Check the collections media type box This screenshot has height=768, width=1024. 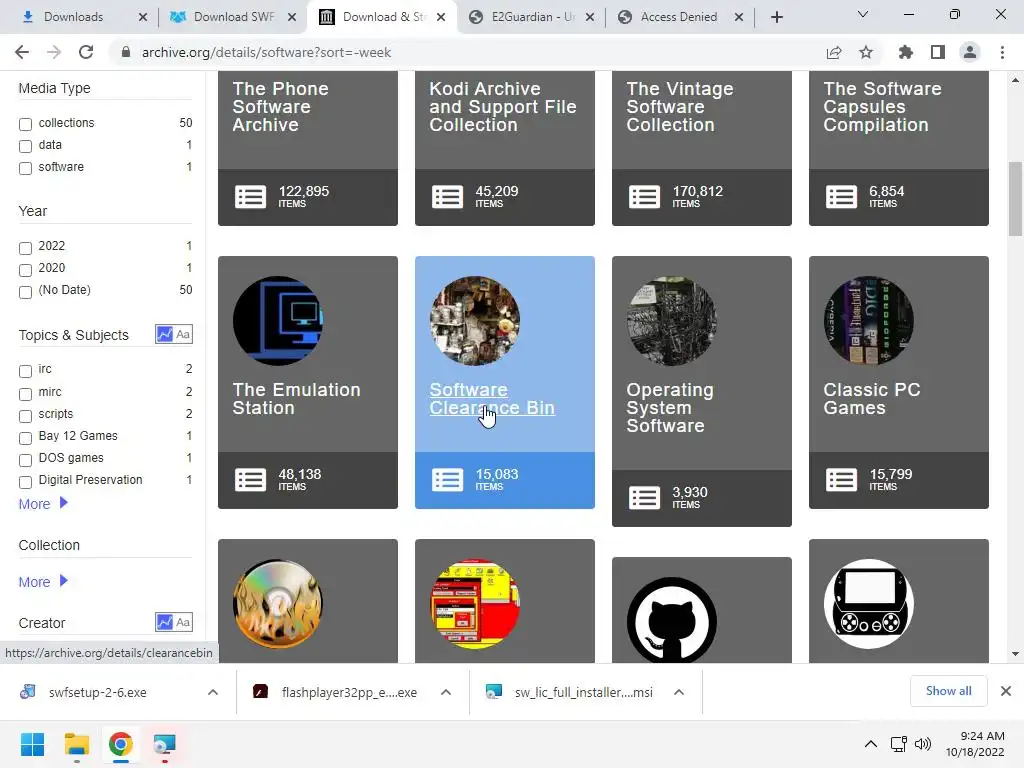point(25,124)
